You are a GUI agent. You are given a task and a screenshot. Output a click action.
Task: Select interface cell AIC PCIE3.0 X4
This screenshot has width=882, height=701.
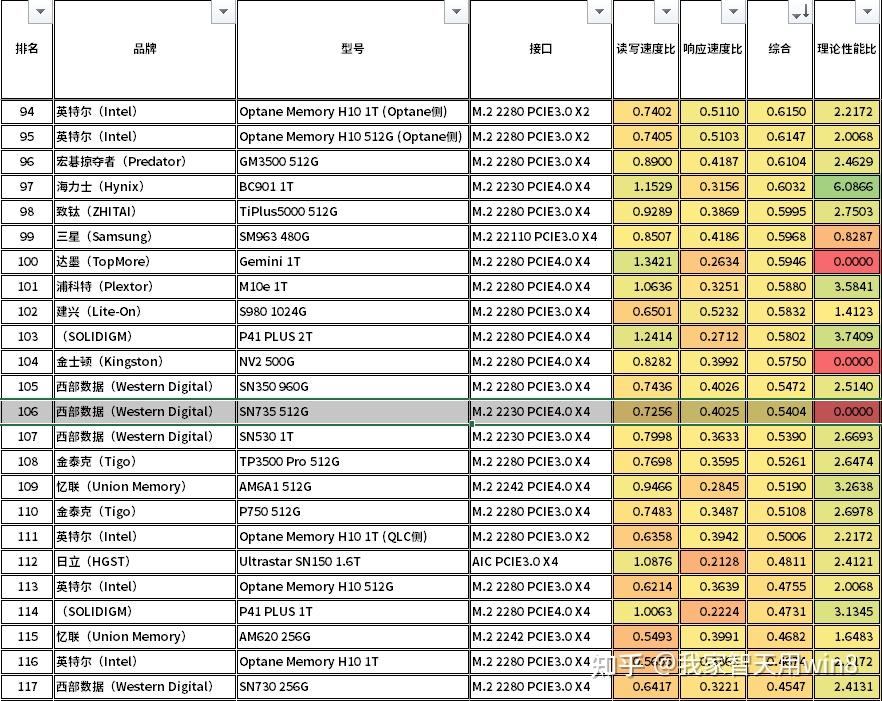coord(541,561)
